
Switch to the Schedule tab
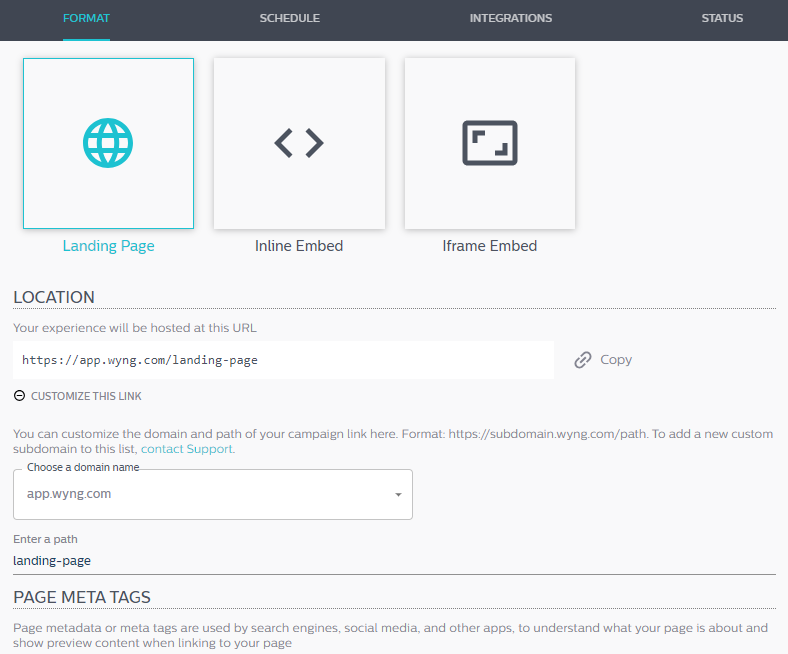click(x=289, y=18)
